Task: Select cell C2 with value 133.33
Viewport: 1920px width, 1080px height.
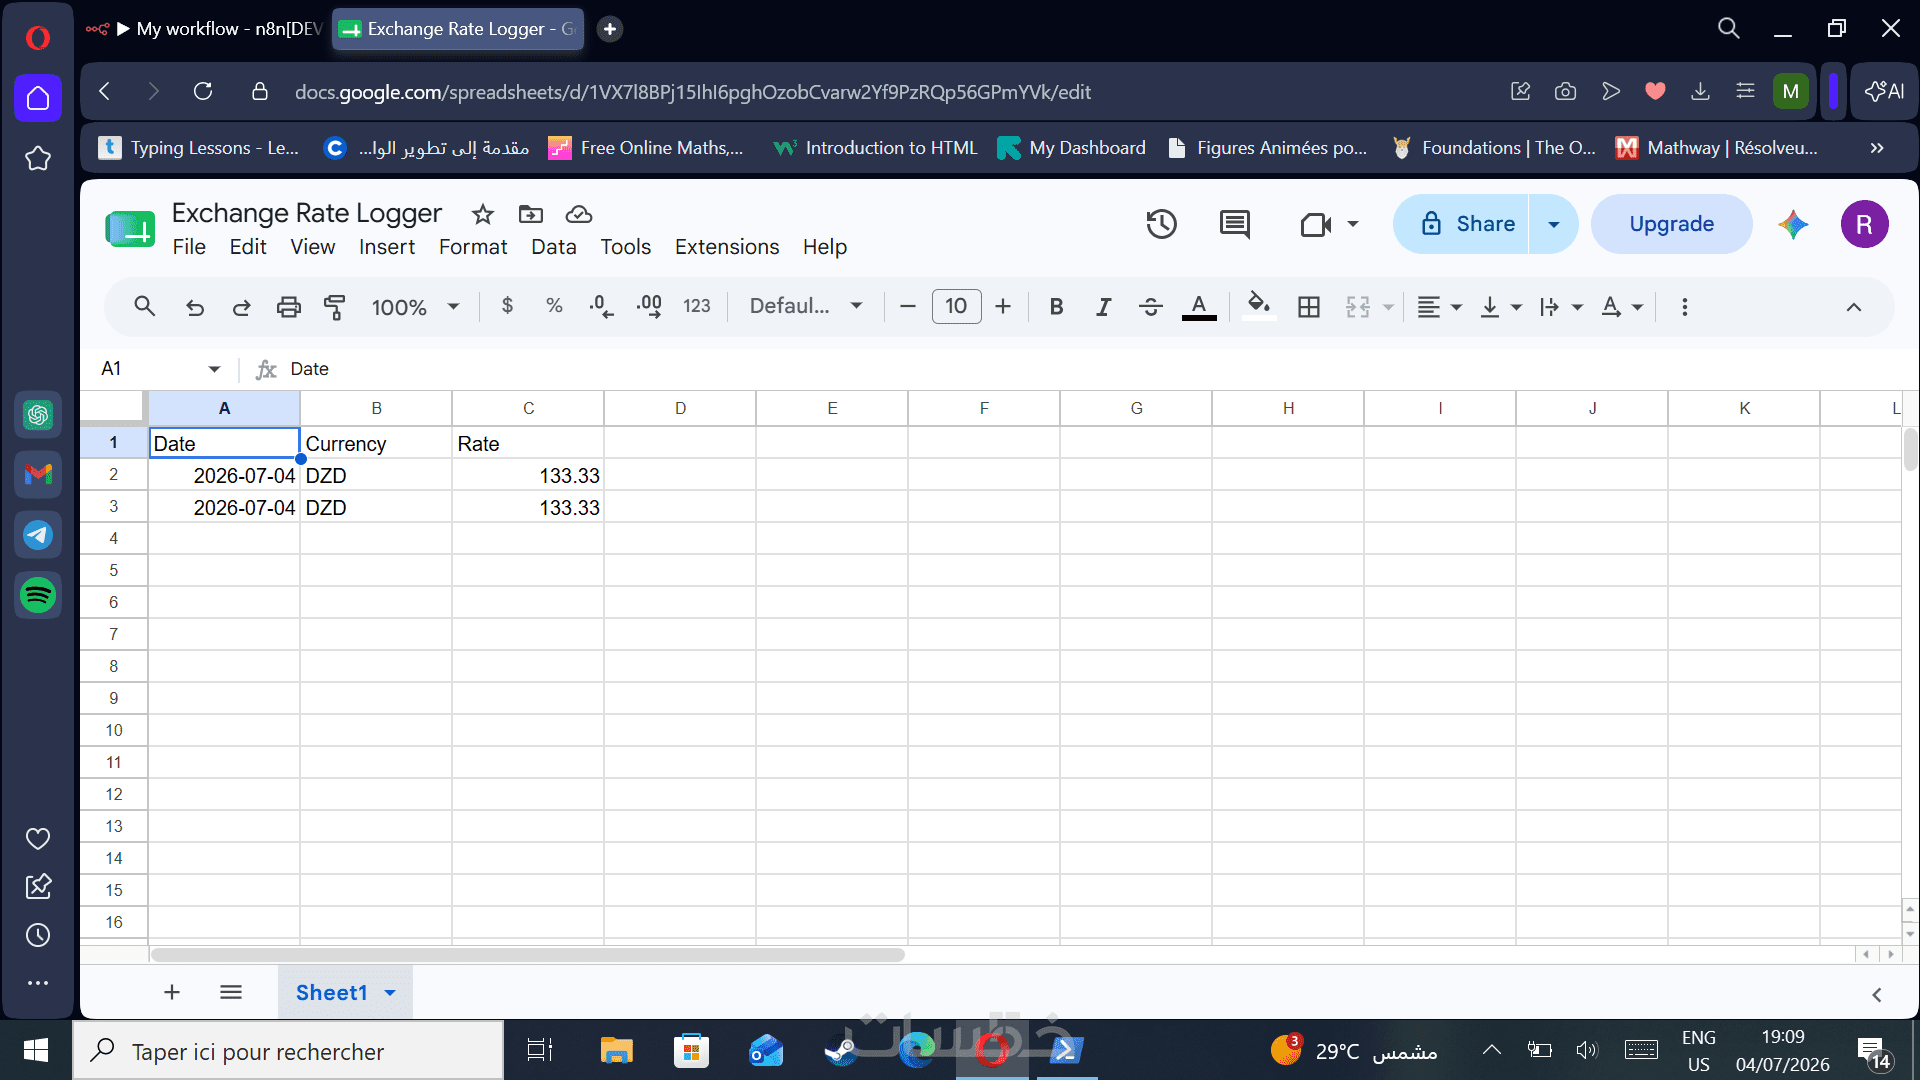Action: (x=528, y=475)
